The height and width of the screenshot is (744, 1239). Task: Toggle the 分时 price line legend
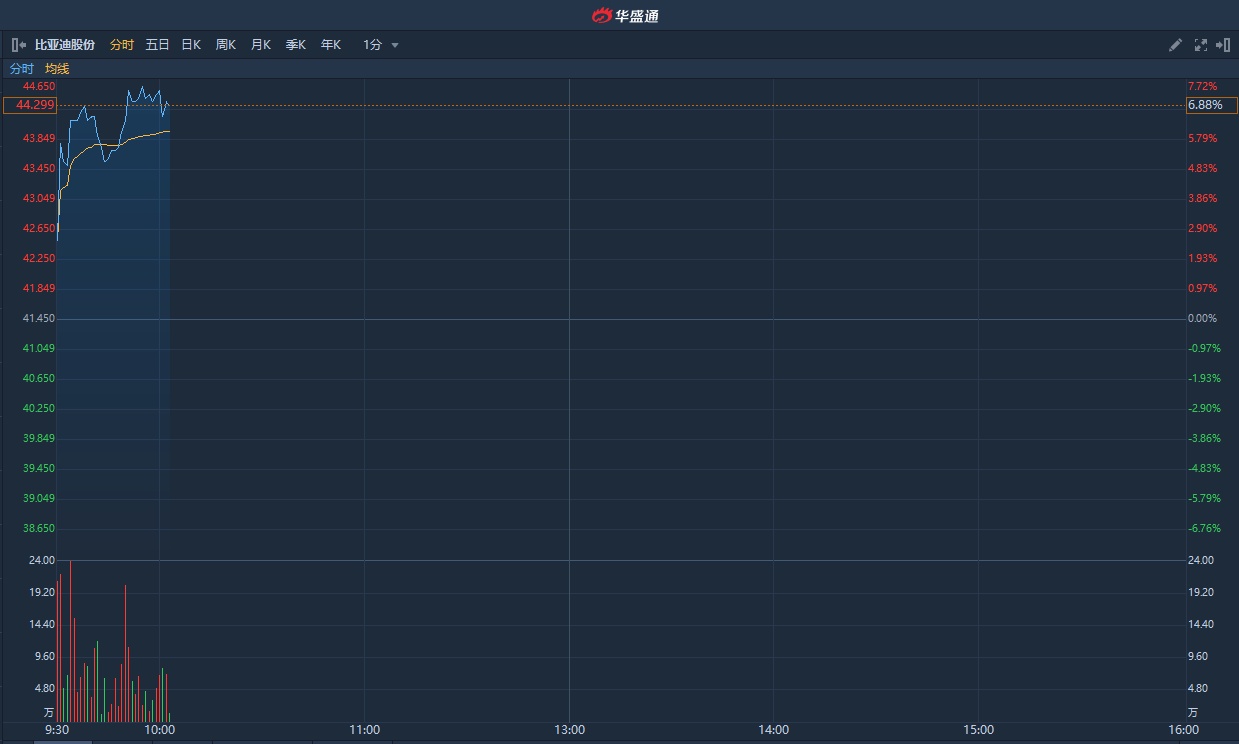click(x=21, y=69)
